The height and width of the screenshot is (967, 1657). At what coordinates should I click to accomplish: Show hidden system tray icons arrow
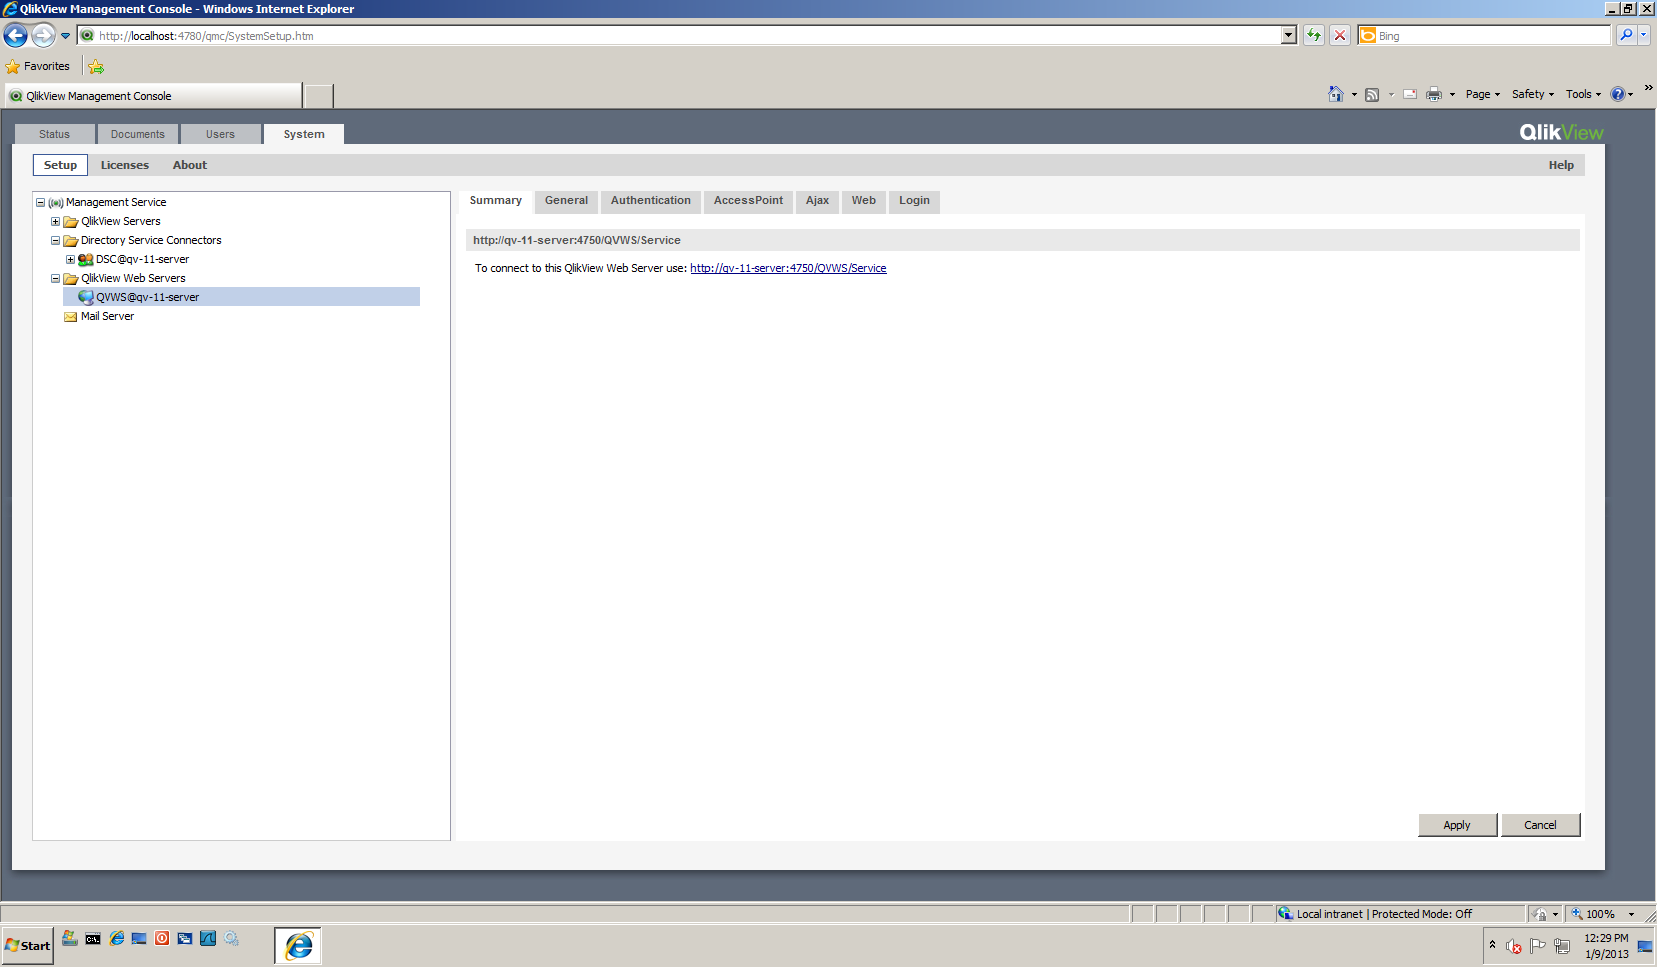pos(1492,944)
